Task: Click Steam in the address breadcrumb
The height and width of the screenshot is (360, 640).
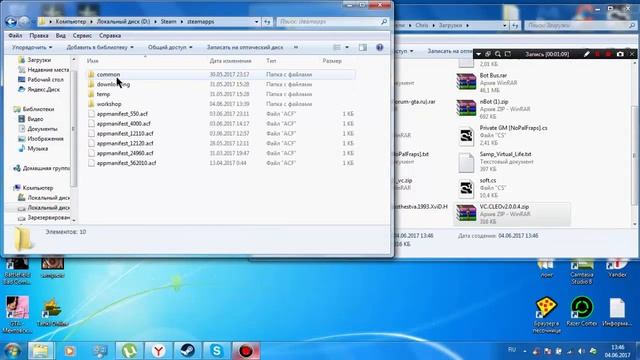Action: pyautogui.click(x=169, y=22)
